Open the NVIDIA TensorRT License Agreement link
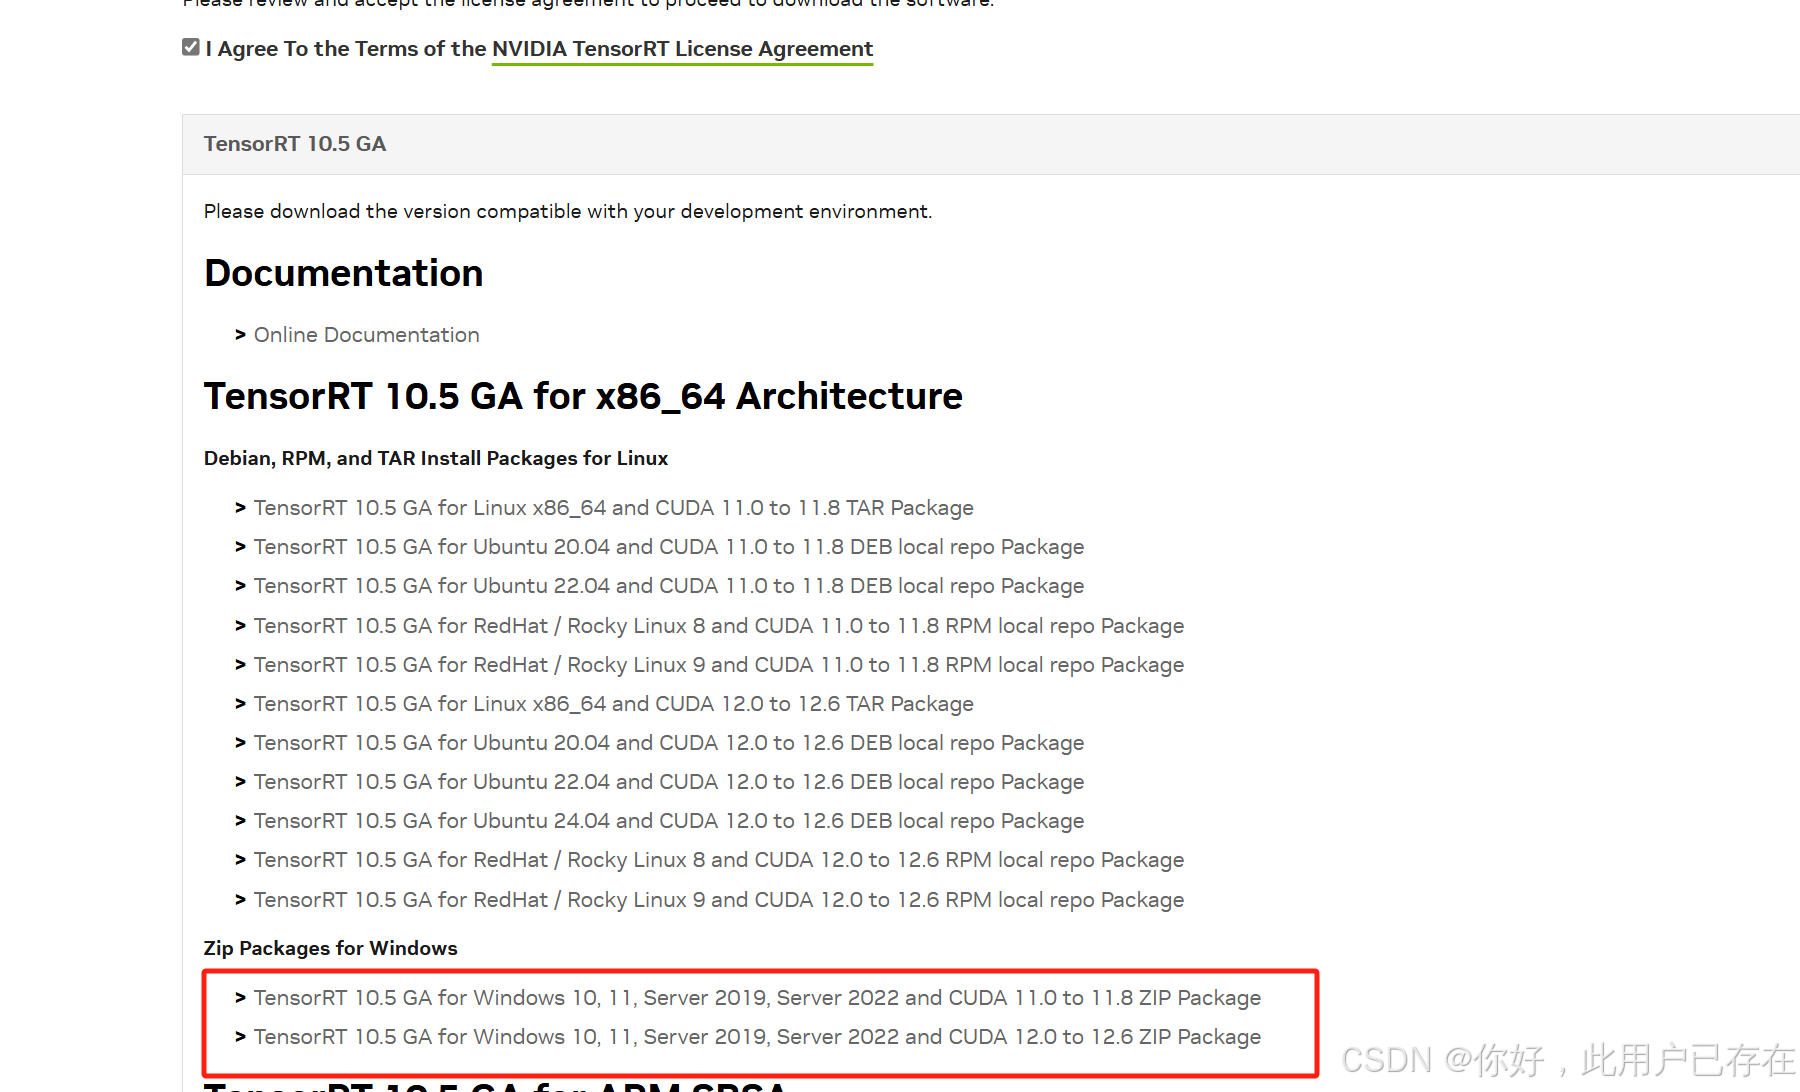The height and width of the screenshot is (1092, 1800). [x=682, y=49]
